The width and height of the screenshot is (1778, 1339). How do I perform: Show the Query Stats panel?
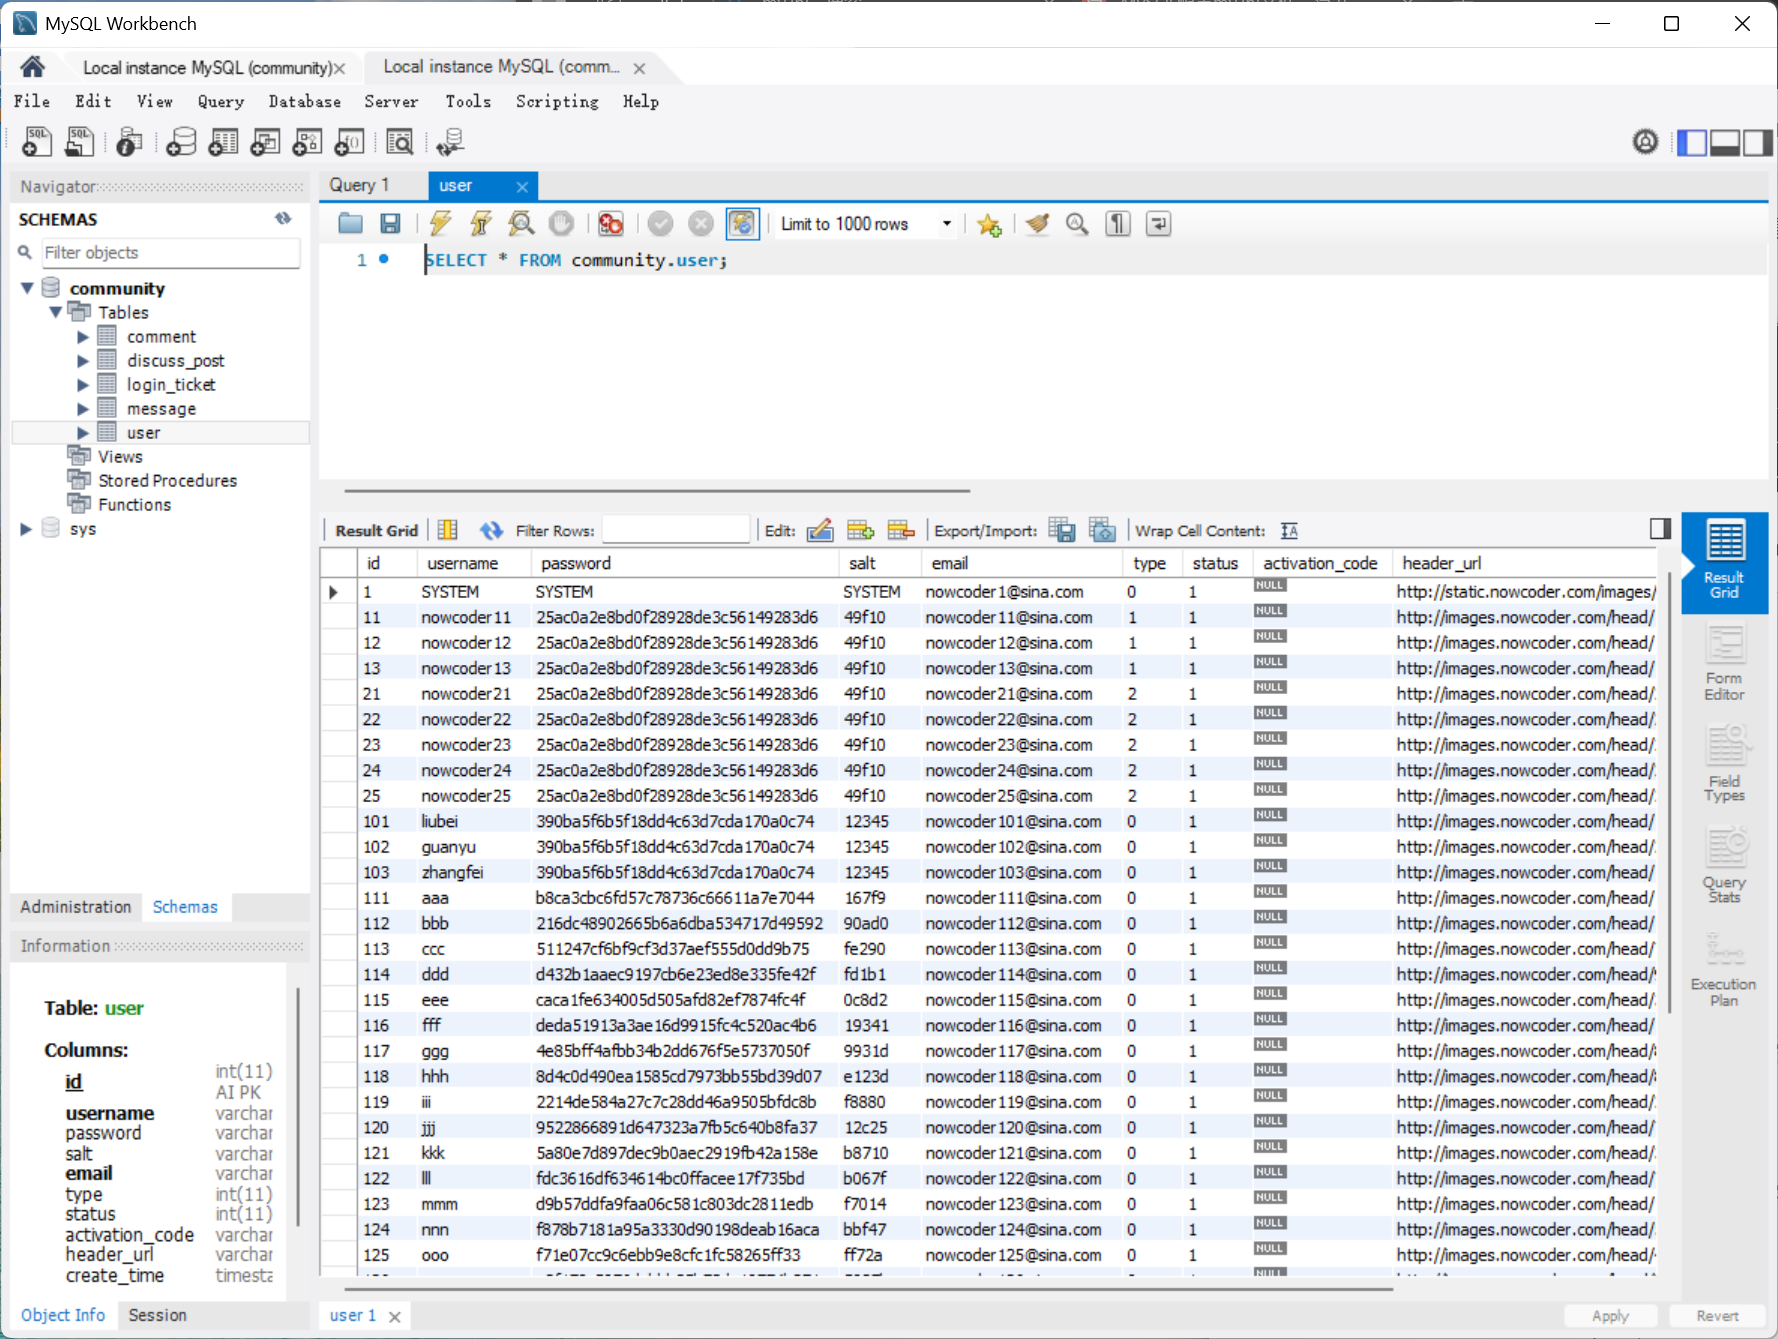tap(1725, 865)
